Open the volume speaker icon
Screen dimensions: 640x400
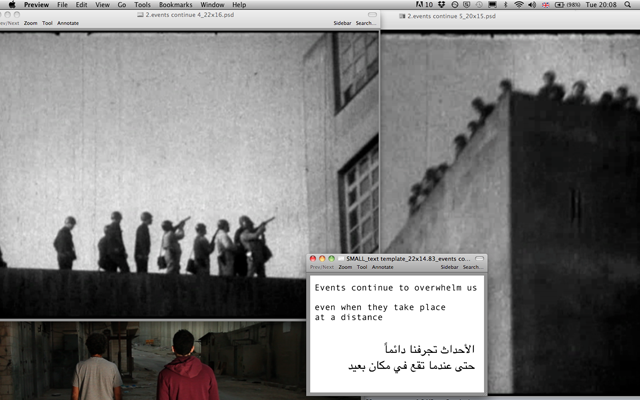[534, 5]
